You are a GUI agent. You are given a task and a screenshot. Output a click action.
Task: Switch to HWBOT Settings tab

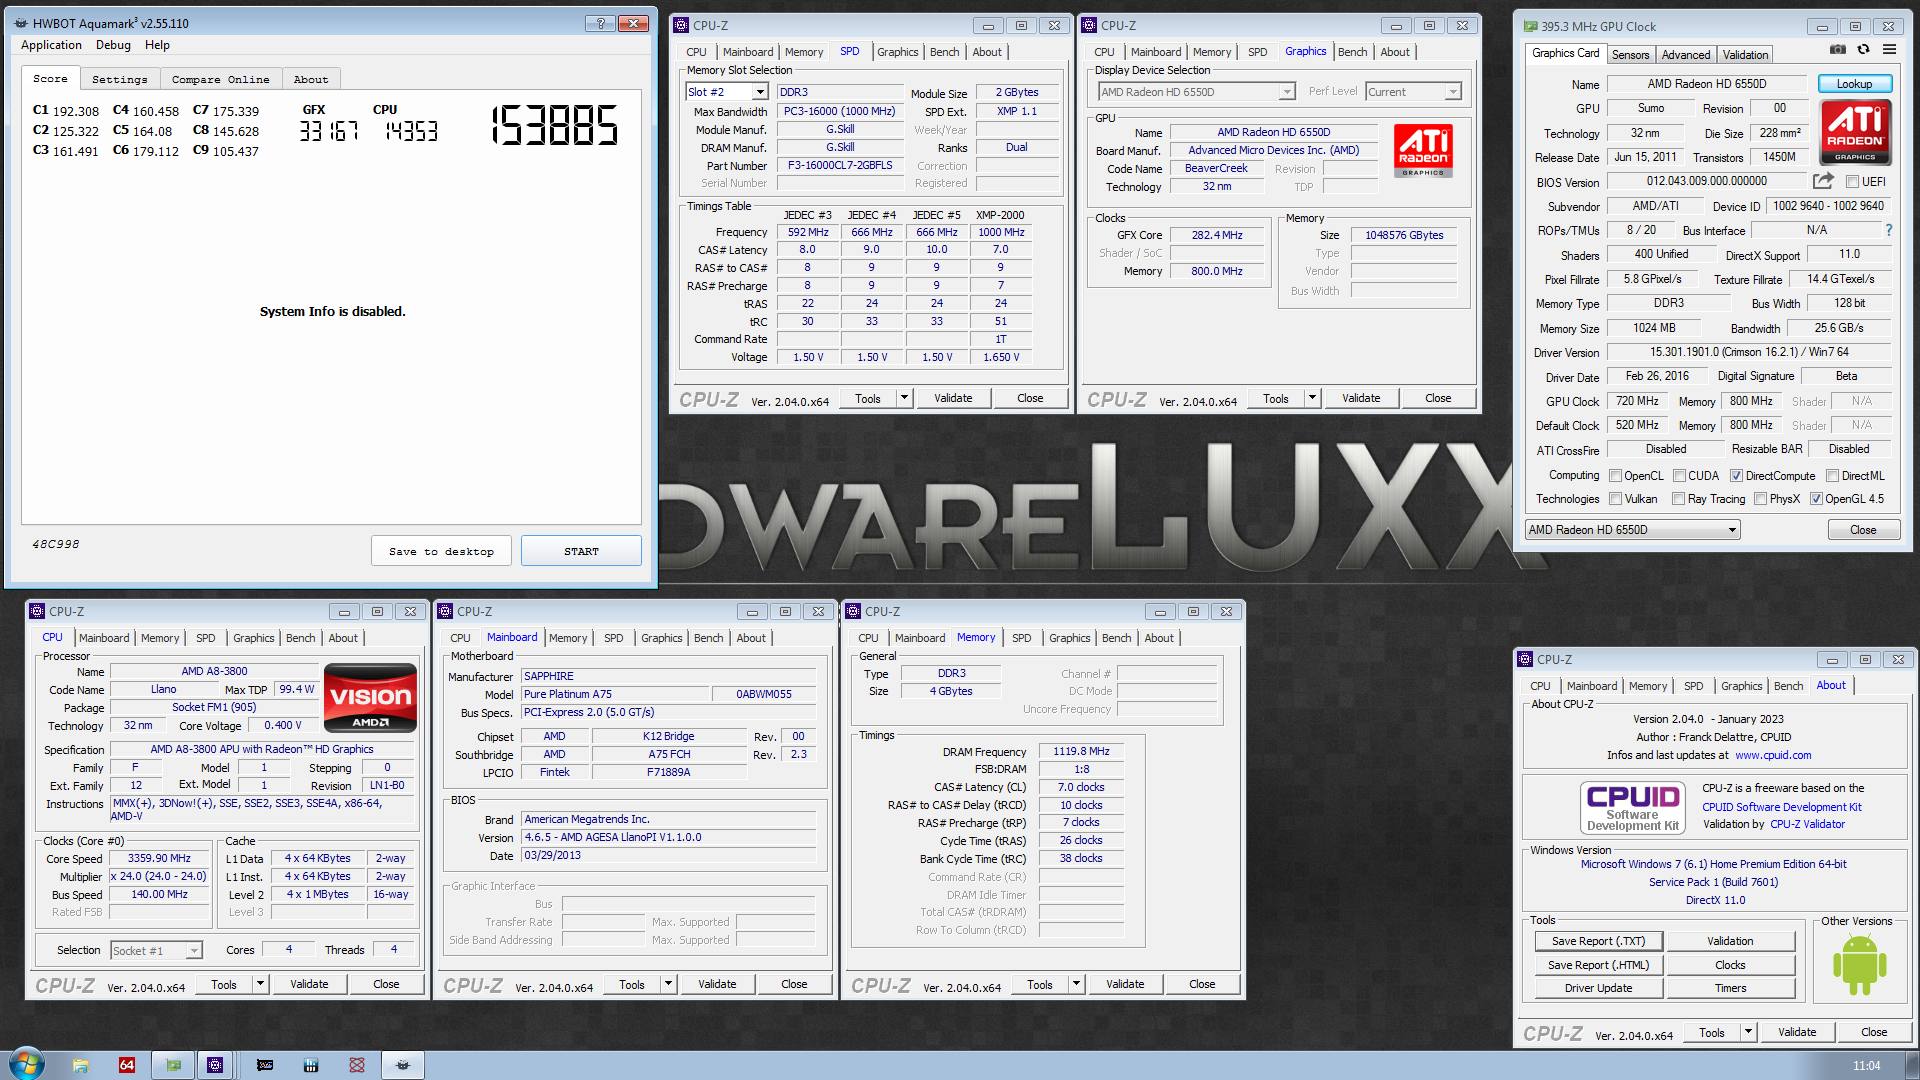pos(119,79)
